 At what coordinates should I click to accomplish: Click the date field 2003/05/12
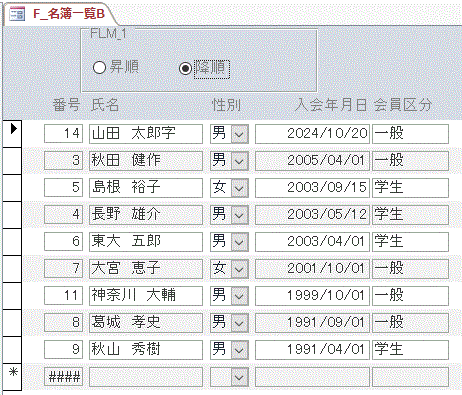312,215
